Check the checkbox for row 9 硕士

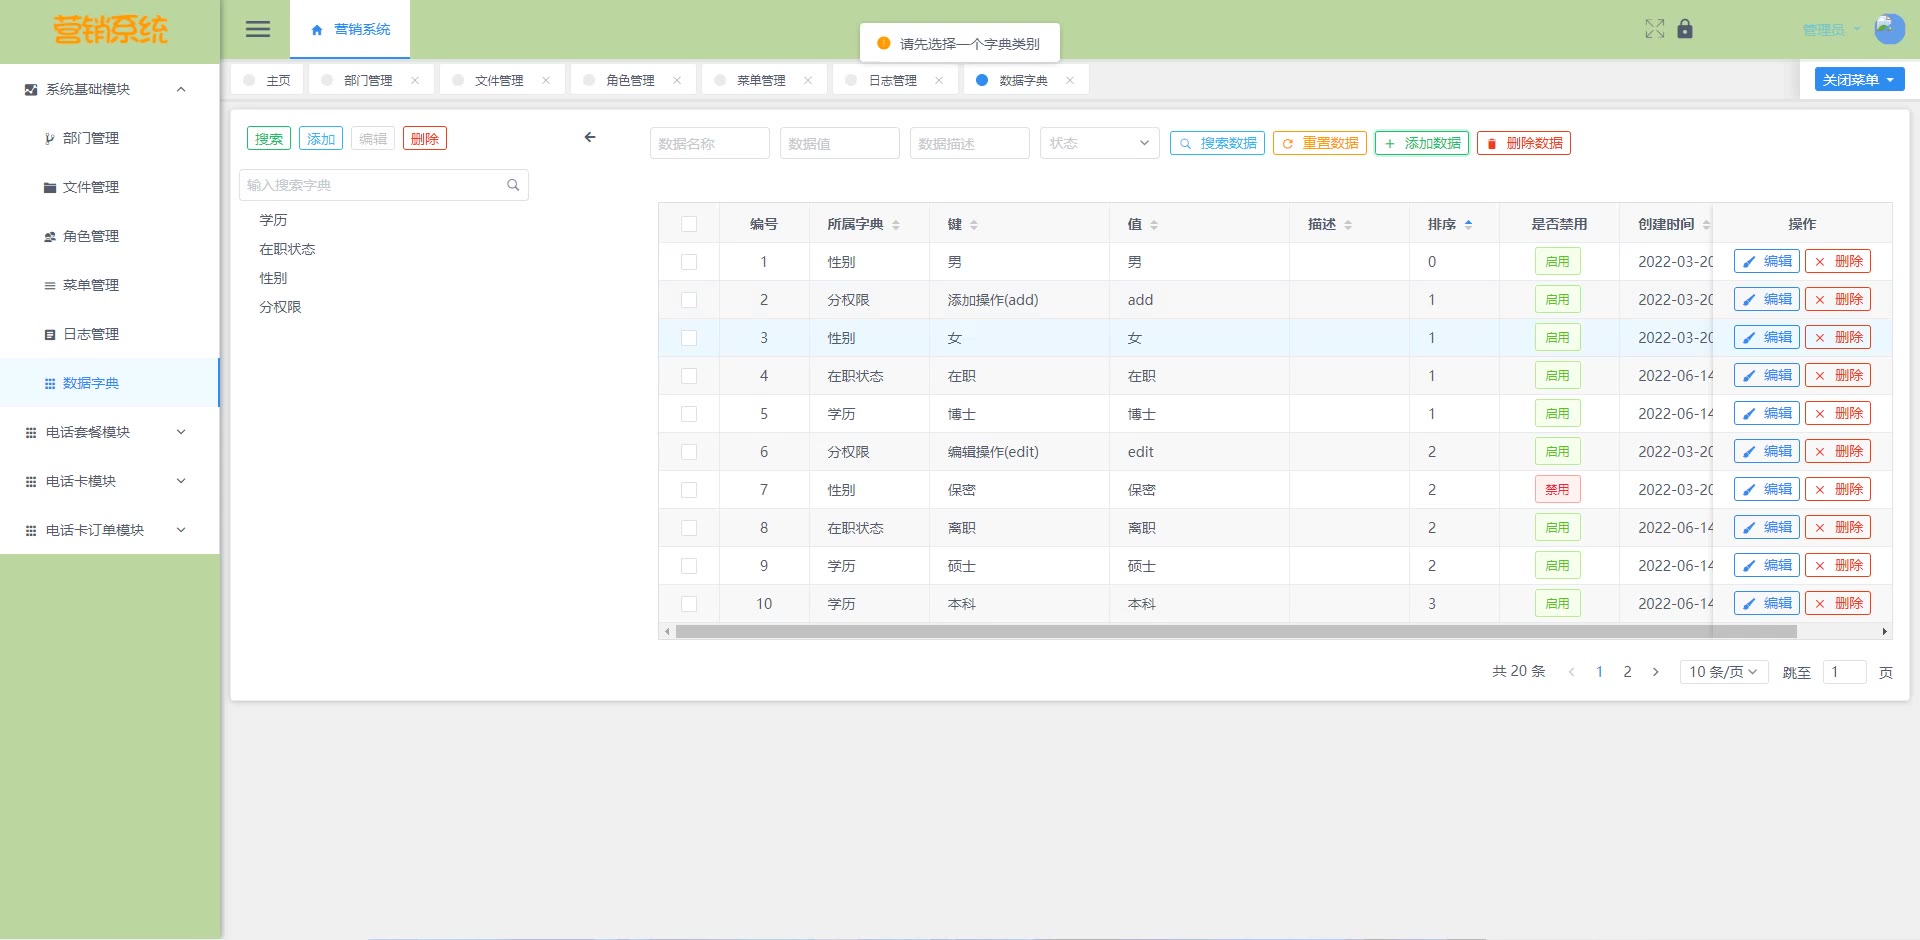[x=689, y=566]
